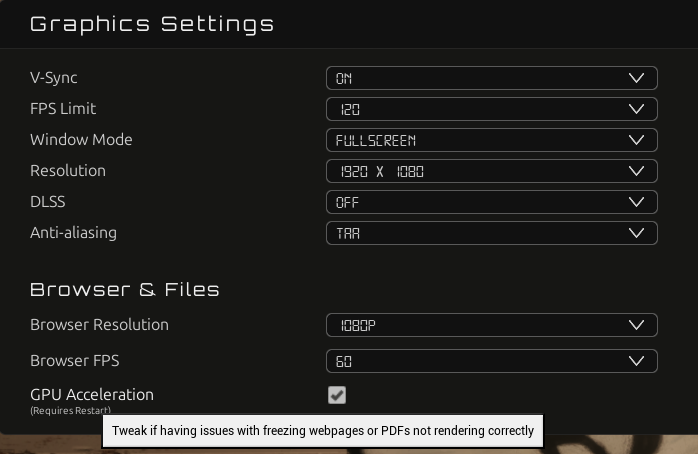The height and width of the screenshot is (454, 698).
Task: Click the V-Sync setting label
Action: click(53, 78)
